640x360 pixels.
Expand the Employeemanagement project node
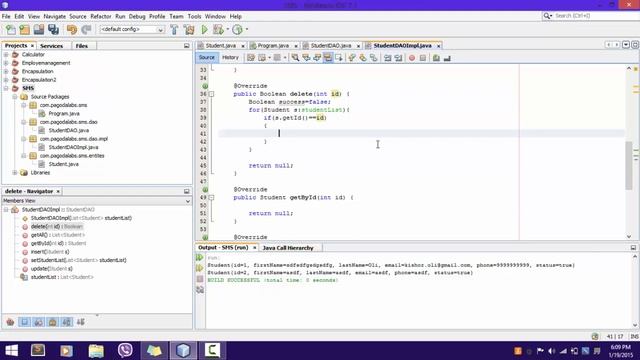click(6, 63)
